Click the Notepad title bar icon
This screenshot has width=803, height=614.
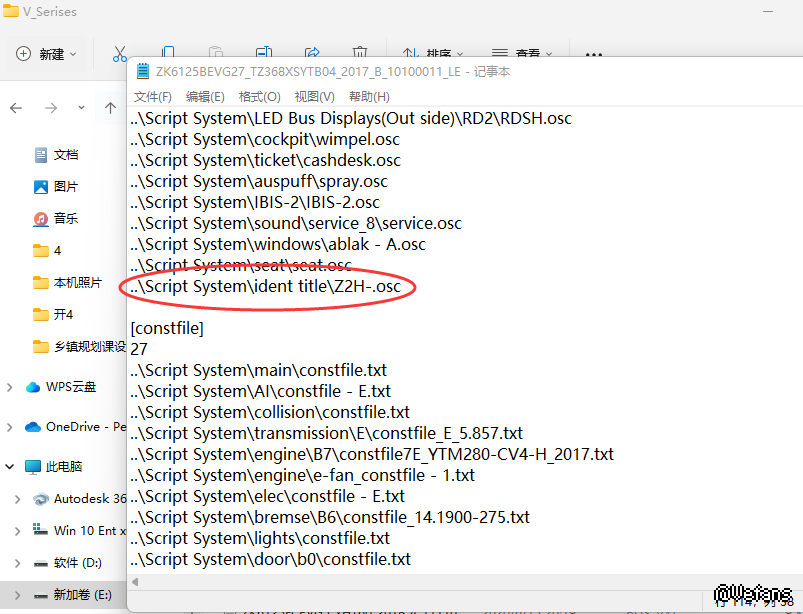[143, 71]
